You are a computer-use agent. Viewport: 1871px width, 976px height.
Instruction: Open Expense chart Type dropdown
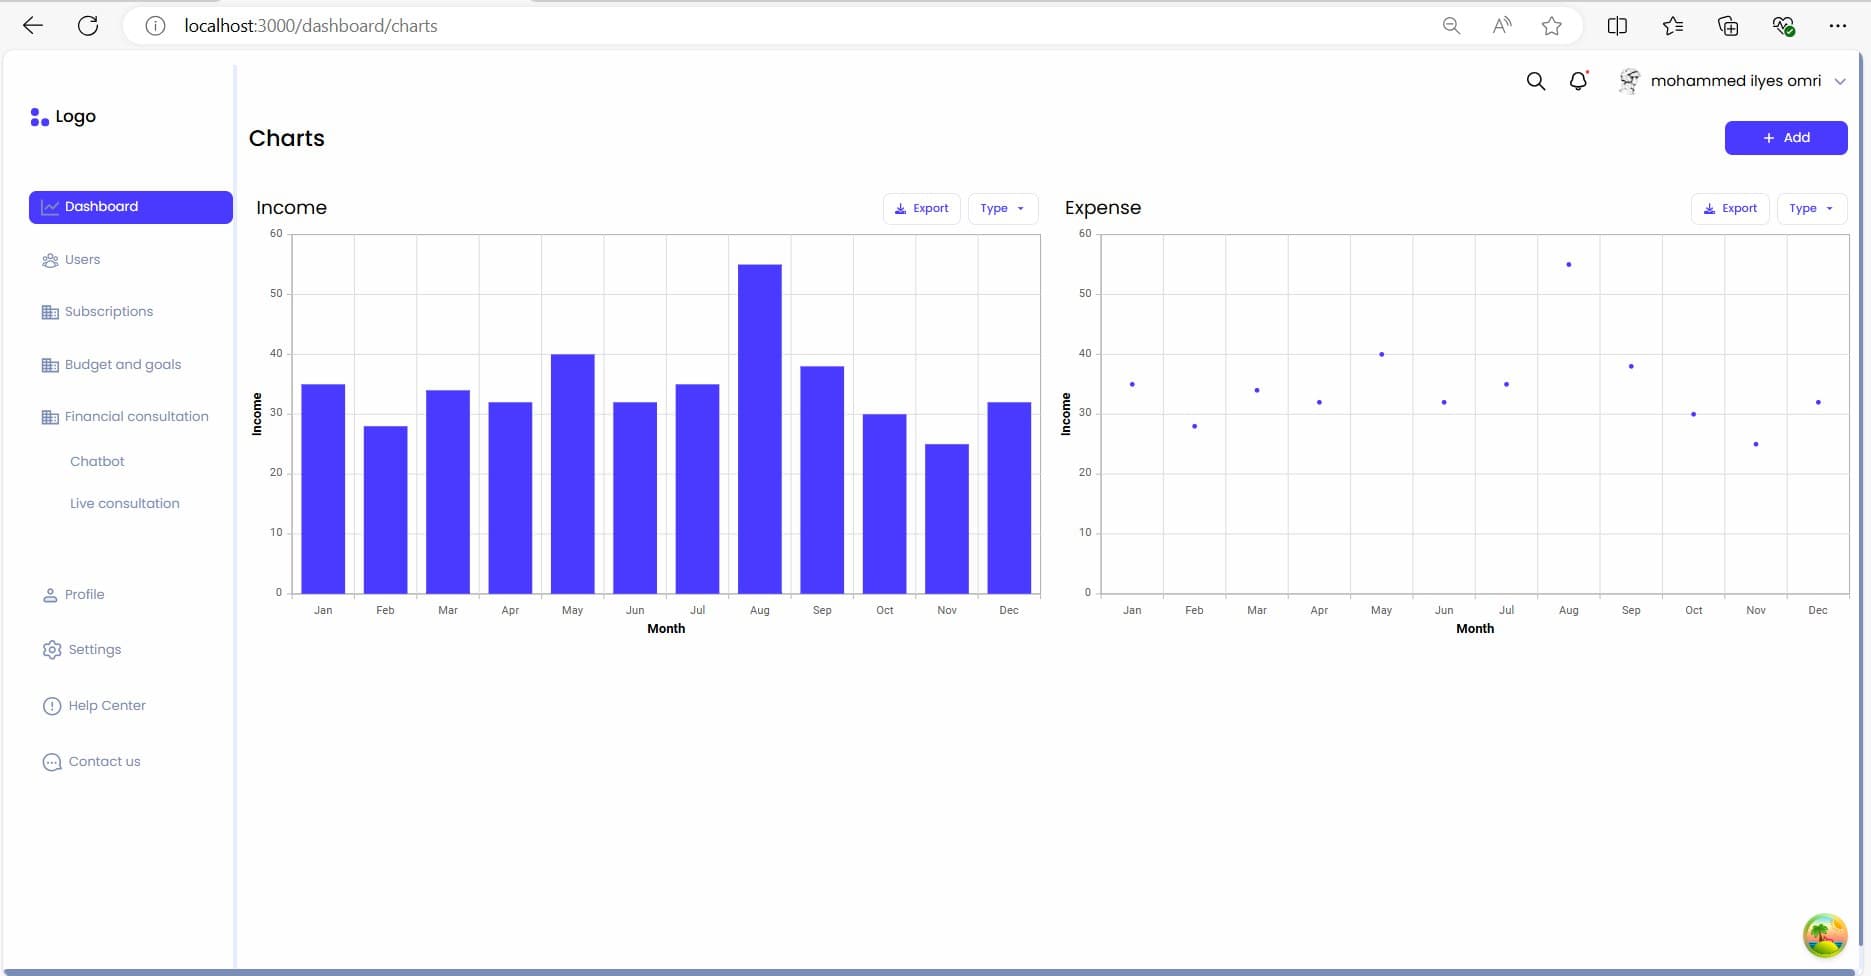pyautogui.click(x=1811, y=209)
